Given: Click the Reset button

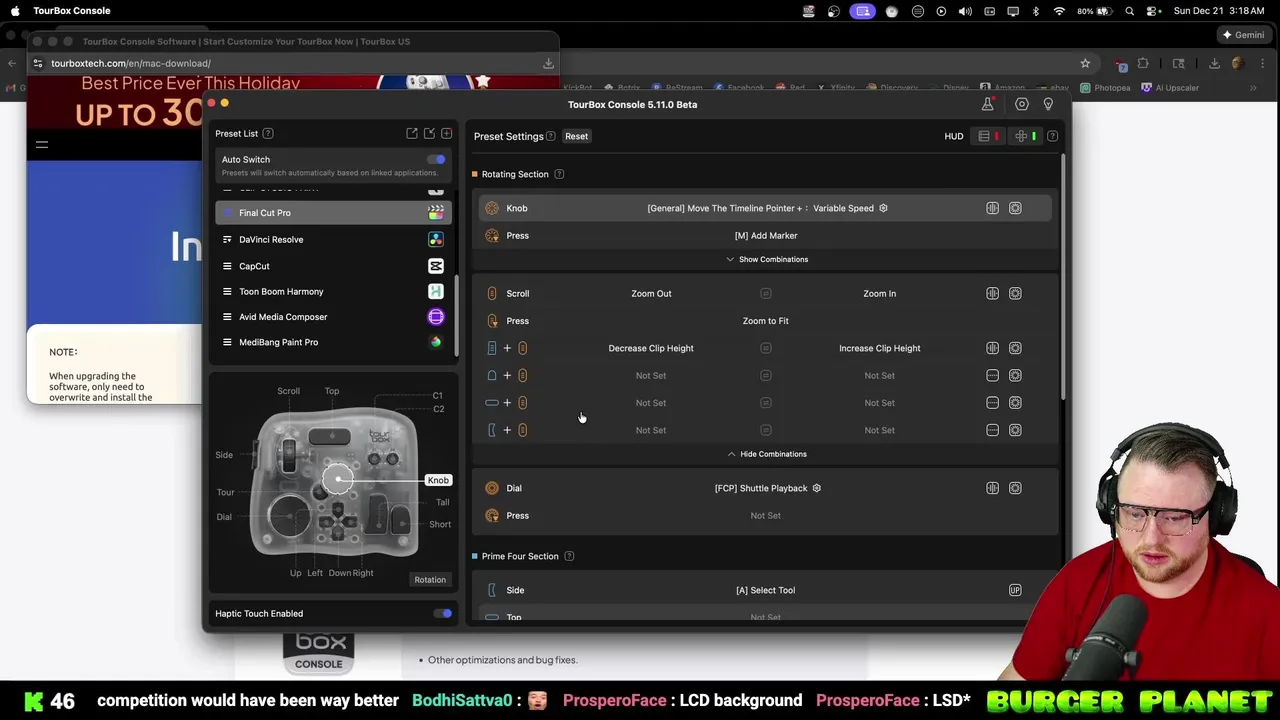Looking at the screenshot, I should click(x=576, y=136).
